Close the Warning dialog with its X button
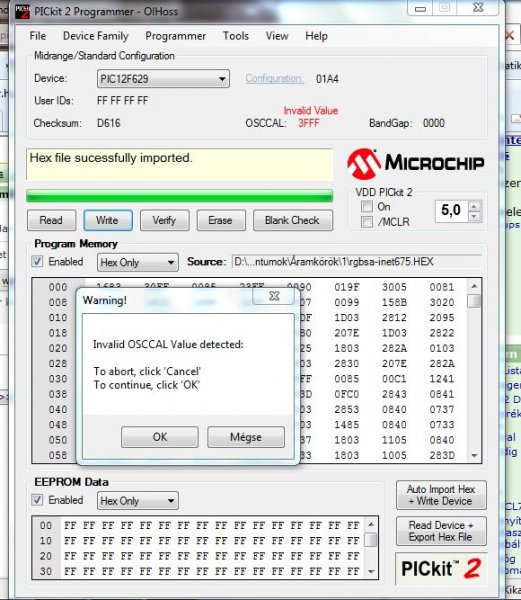Image resolution: width=521 pixels, height=600 pixels. tap(274, 296)
